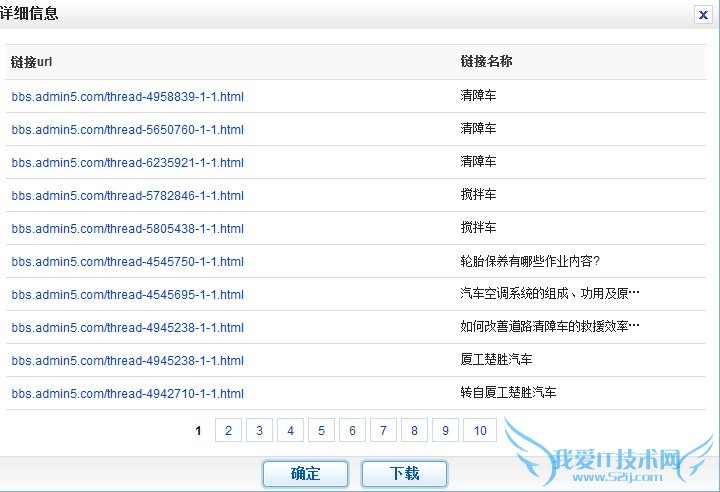Go to page 10
Image resolution: width=720 pixels, height=492 pixels.
(480, 430)
